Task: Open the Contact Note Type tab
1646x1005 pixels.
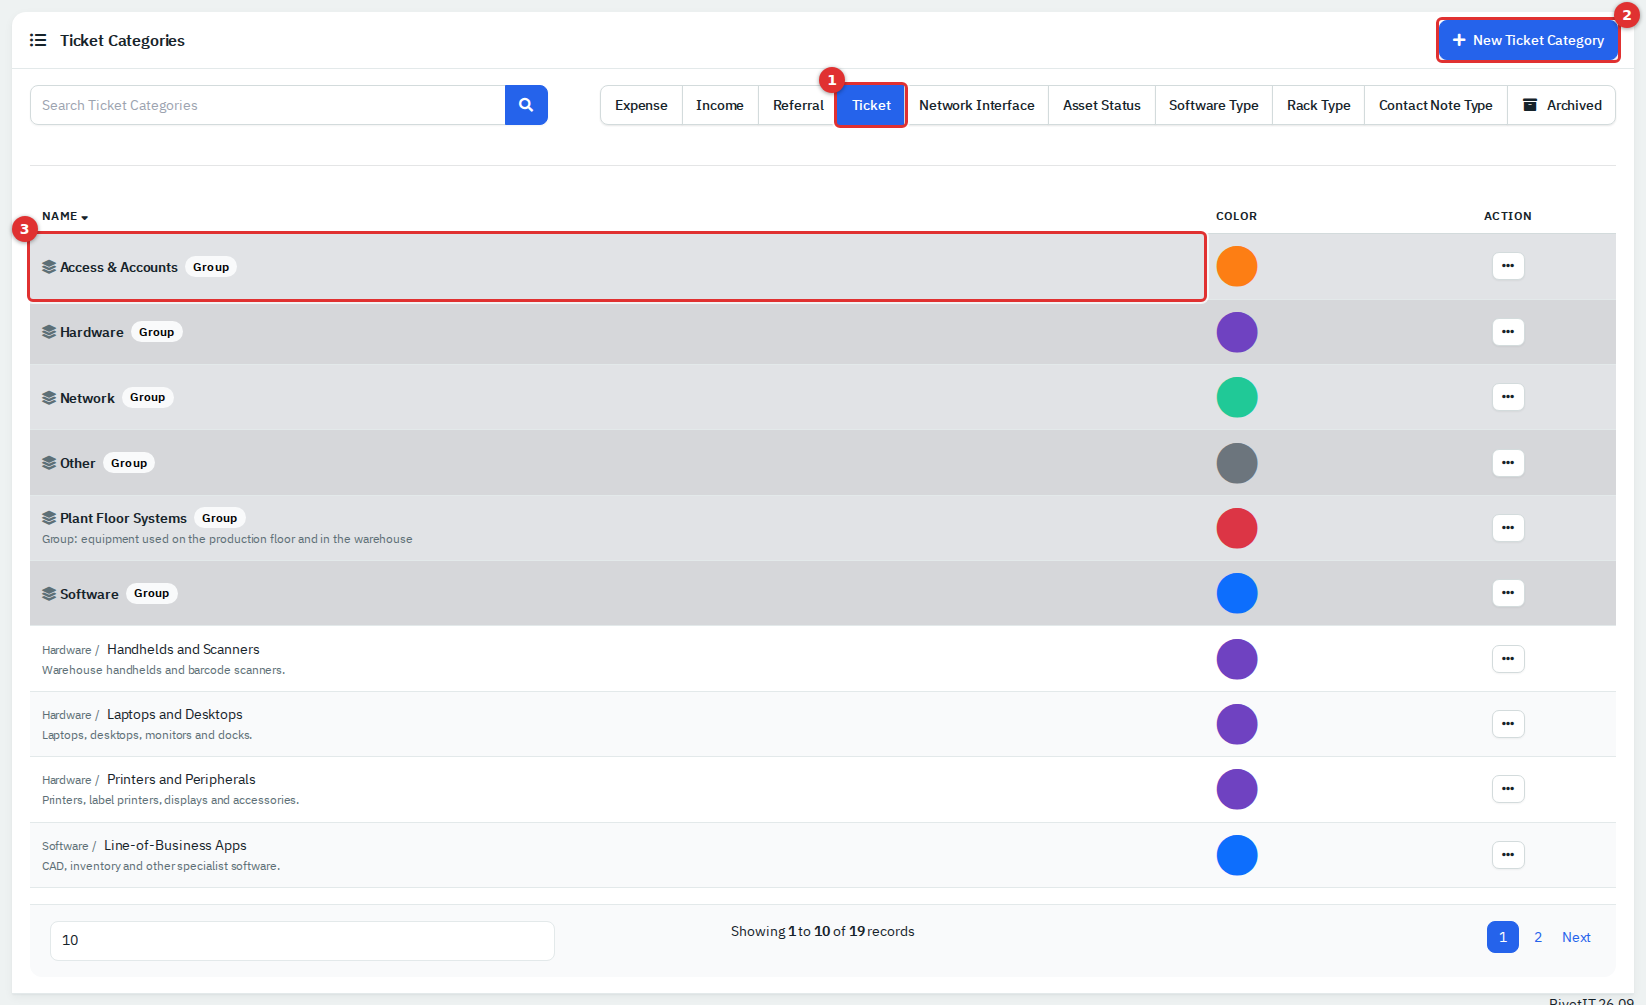Action: coord(1436,105)
